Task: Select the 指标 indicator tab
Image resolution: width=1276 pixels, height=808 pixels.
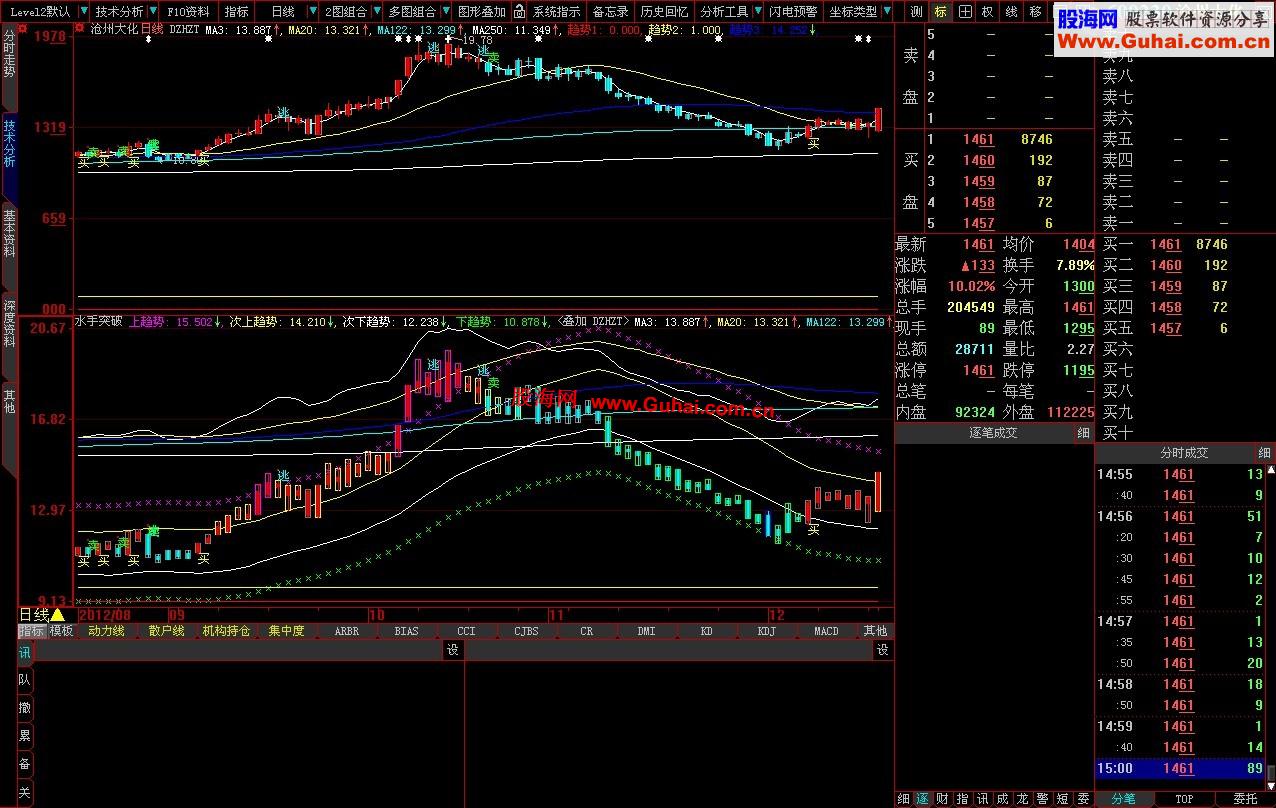Action: (x=31, y=631)
